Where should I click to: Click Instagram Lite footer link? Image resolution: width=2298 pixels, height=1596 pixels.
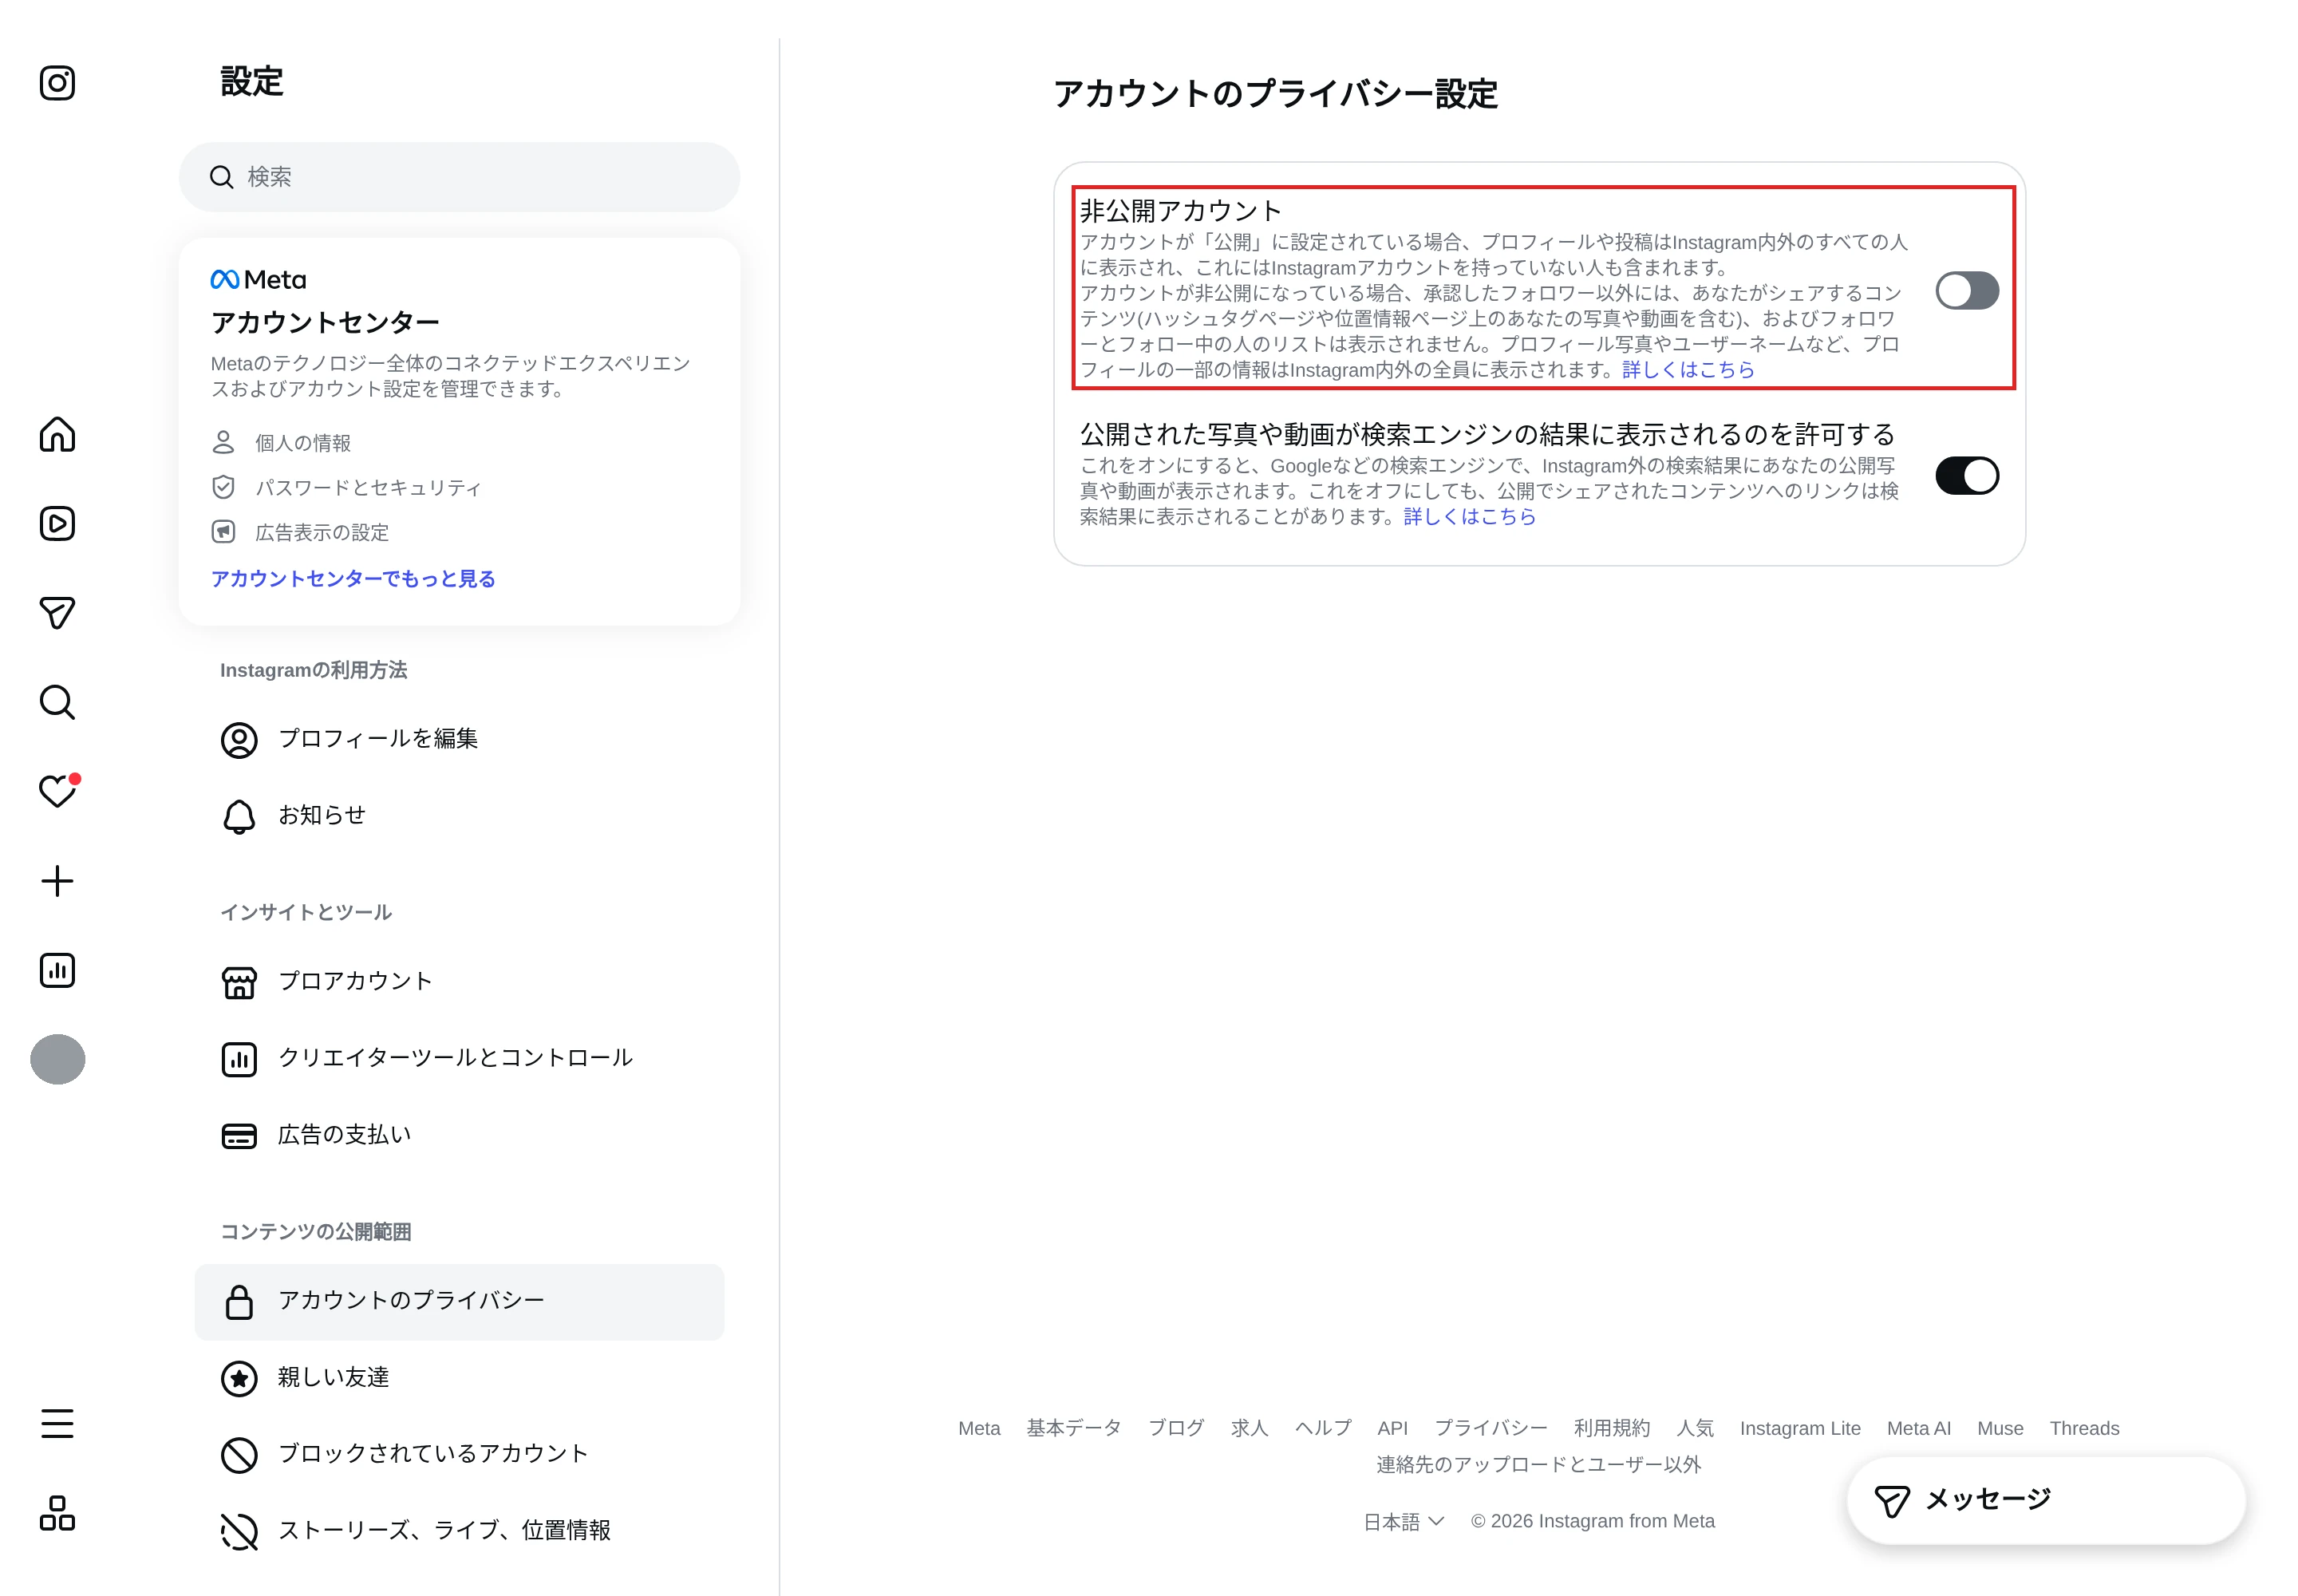(x=1799, y=1429)
